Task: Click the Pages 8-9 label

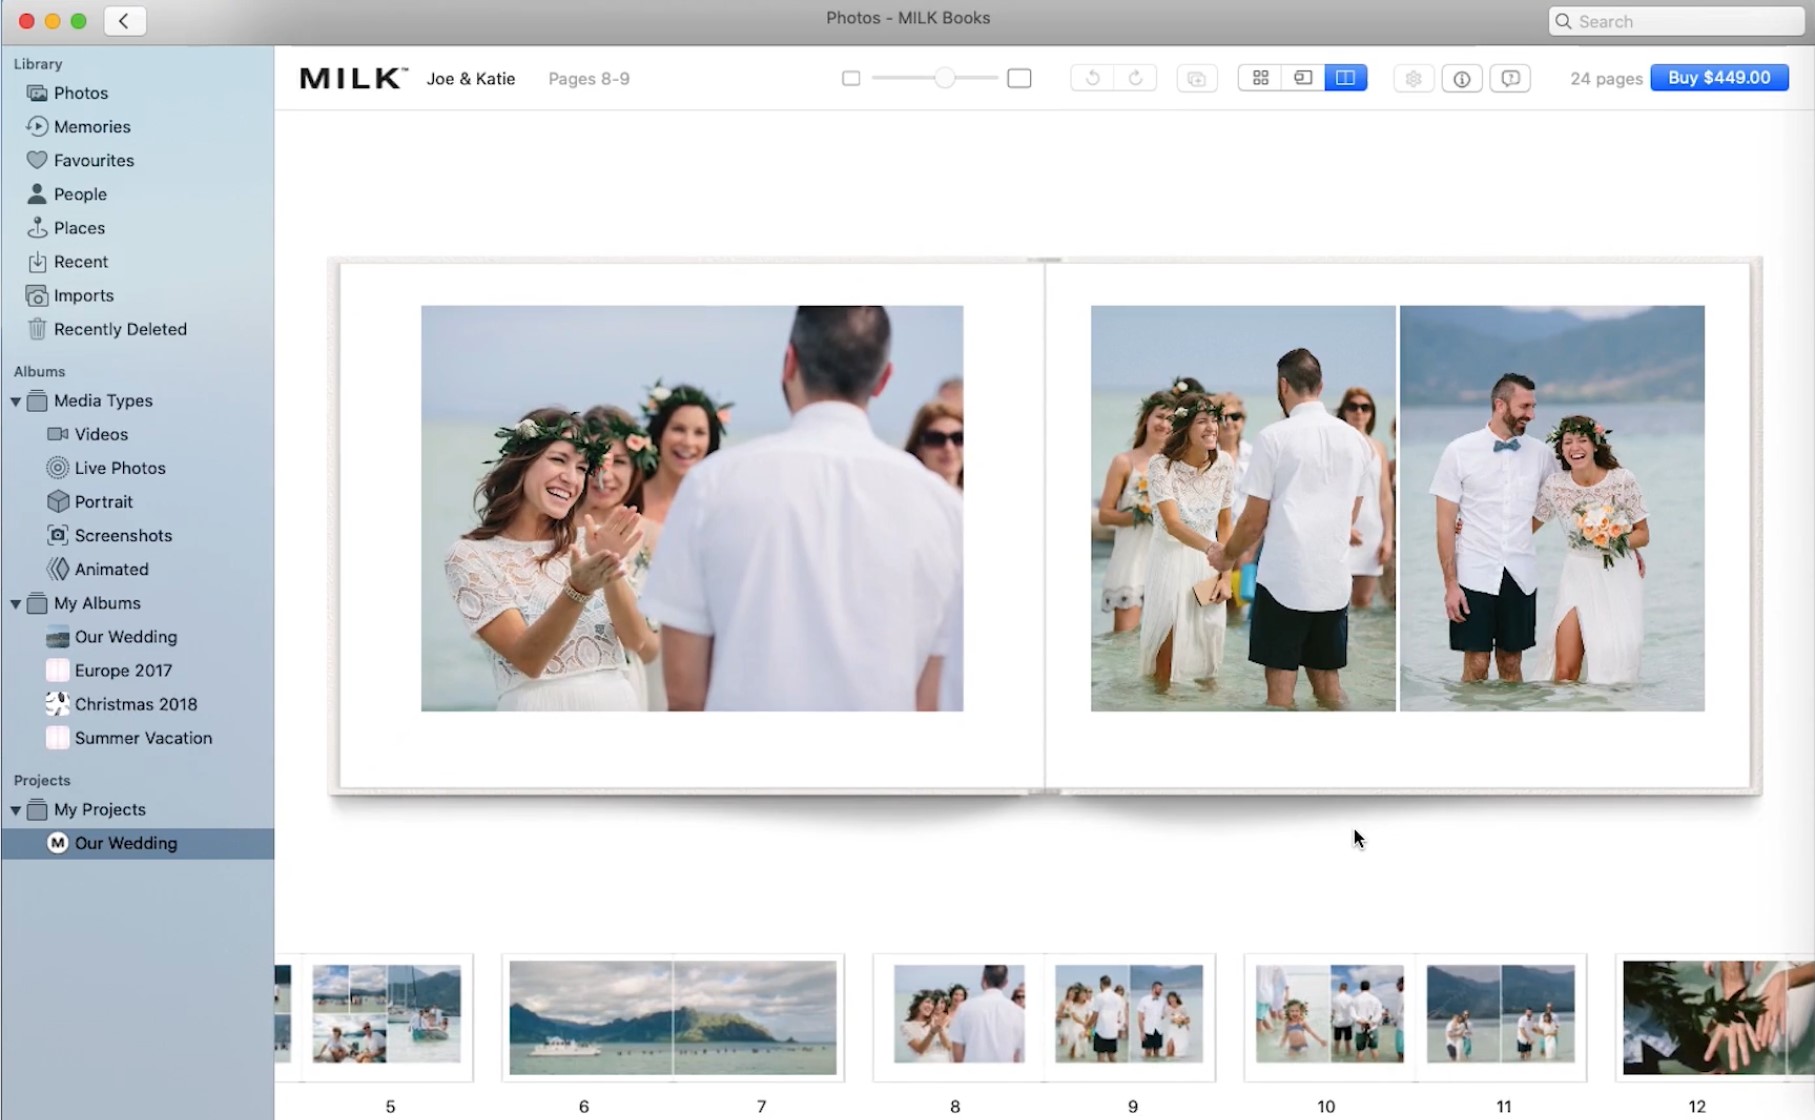Action: coord(589,79)
